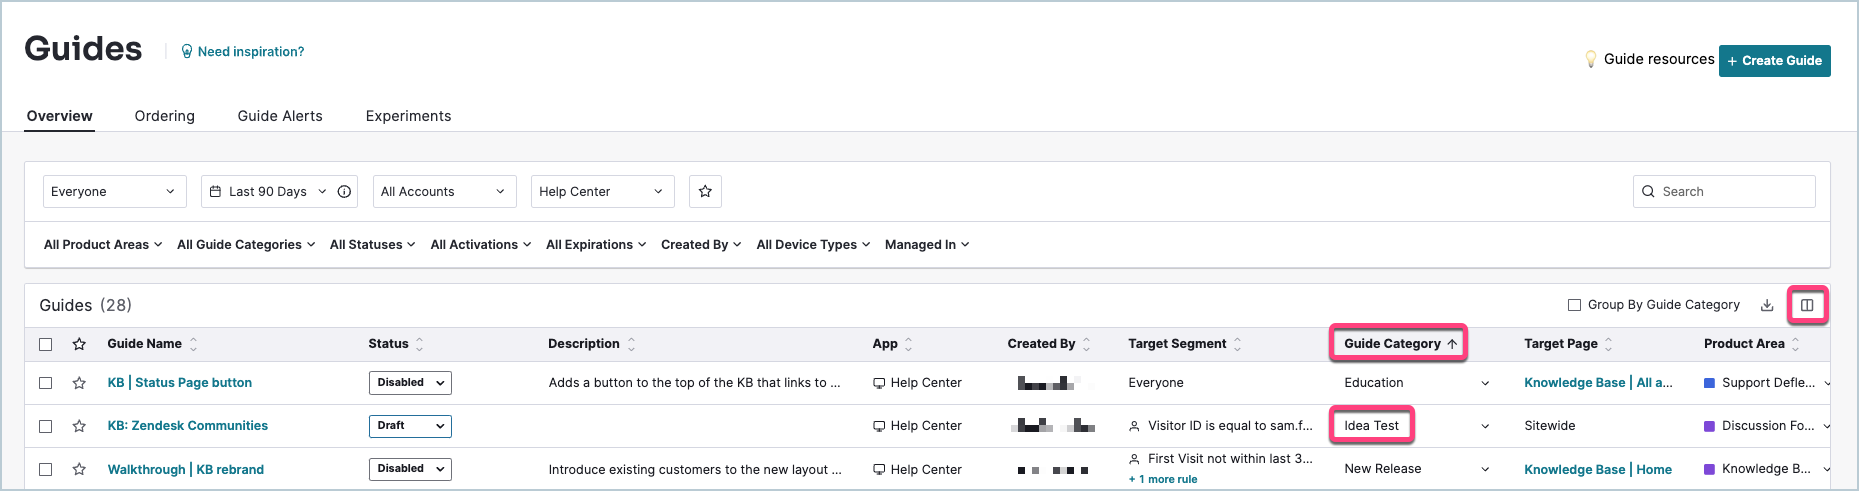Favorite the KB: Zendesk Communities guide
Screen dimensions: 1859x491
[x=79, y=426]
